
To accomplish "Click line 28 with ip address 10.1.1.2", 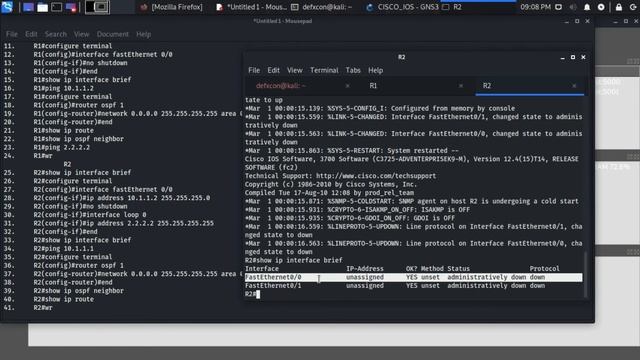I will (122, 198).
